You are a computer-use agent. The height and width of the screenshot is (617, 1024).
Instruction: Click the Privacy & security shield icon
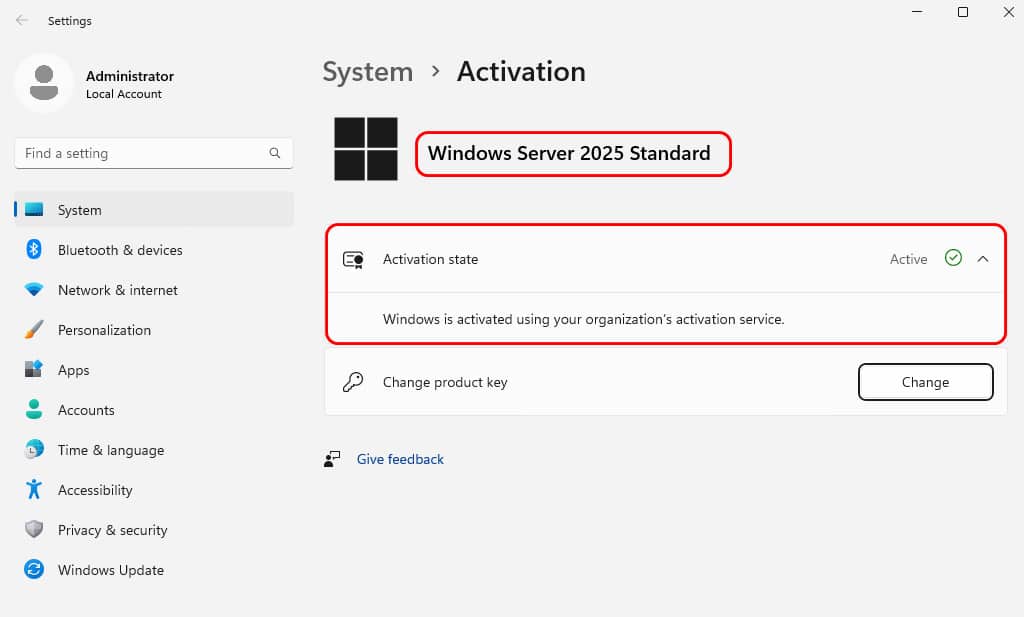[34, 529]
